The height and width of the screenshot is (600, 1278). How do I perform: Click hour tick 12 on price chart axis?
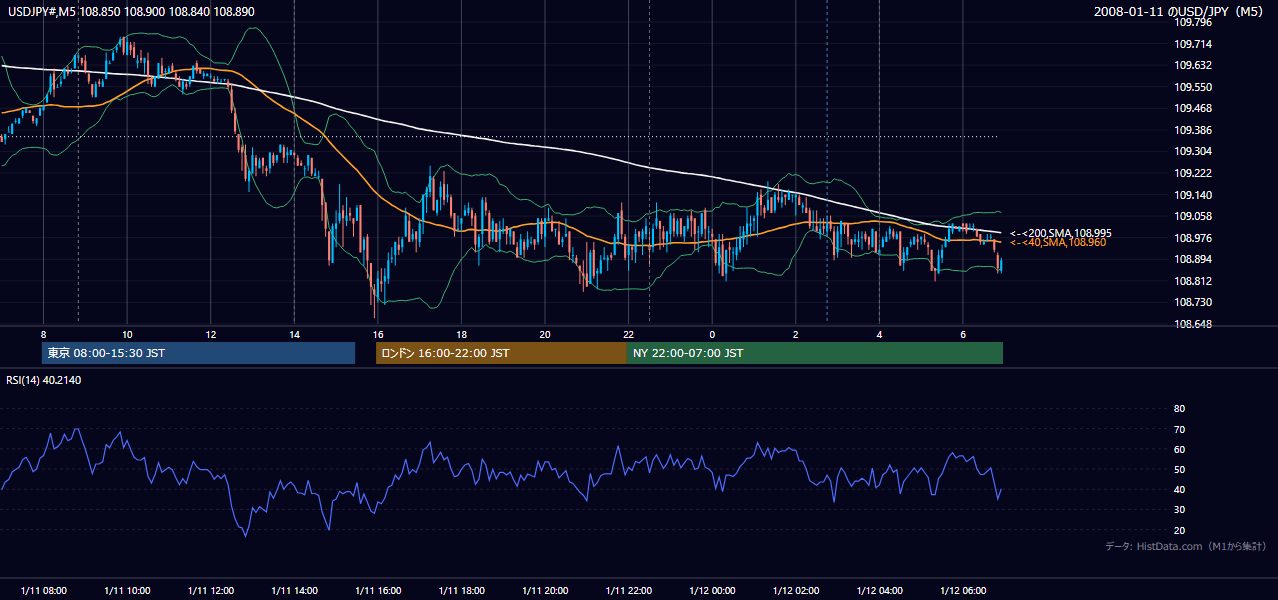[x=210, y=334]
